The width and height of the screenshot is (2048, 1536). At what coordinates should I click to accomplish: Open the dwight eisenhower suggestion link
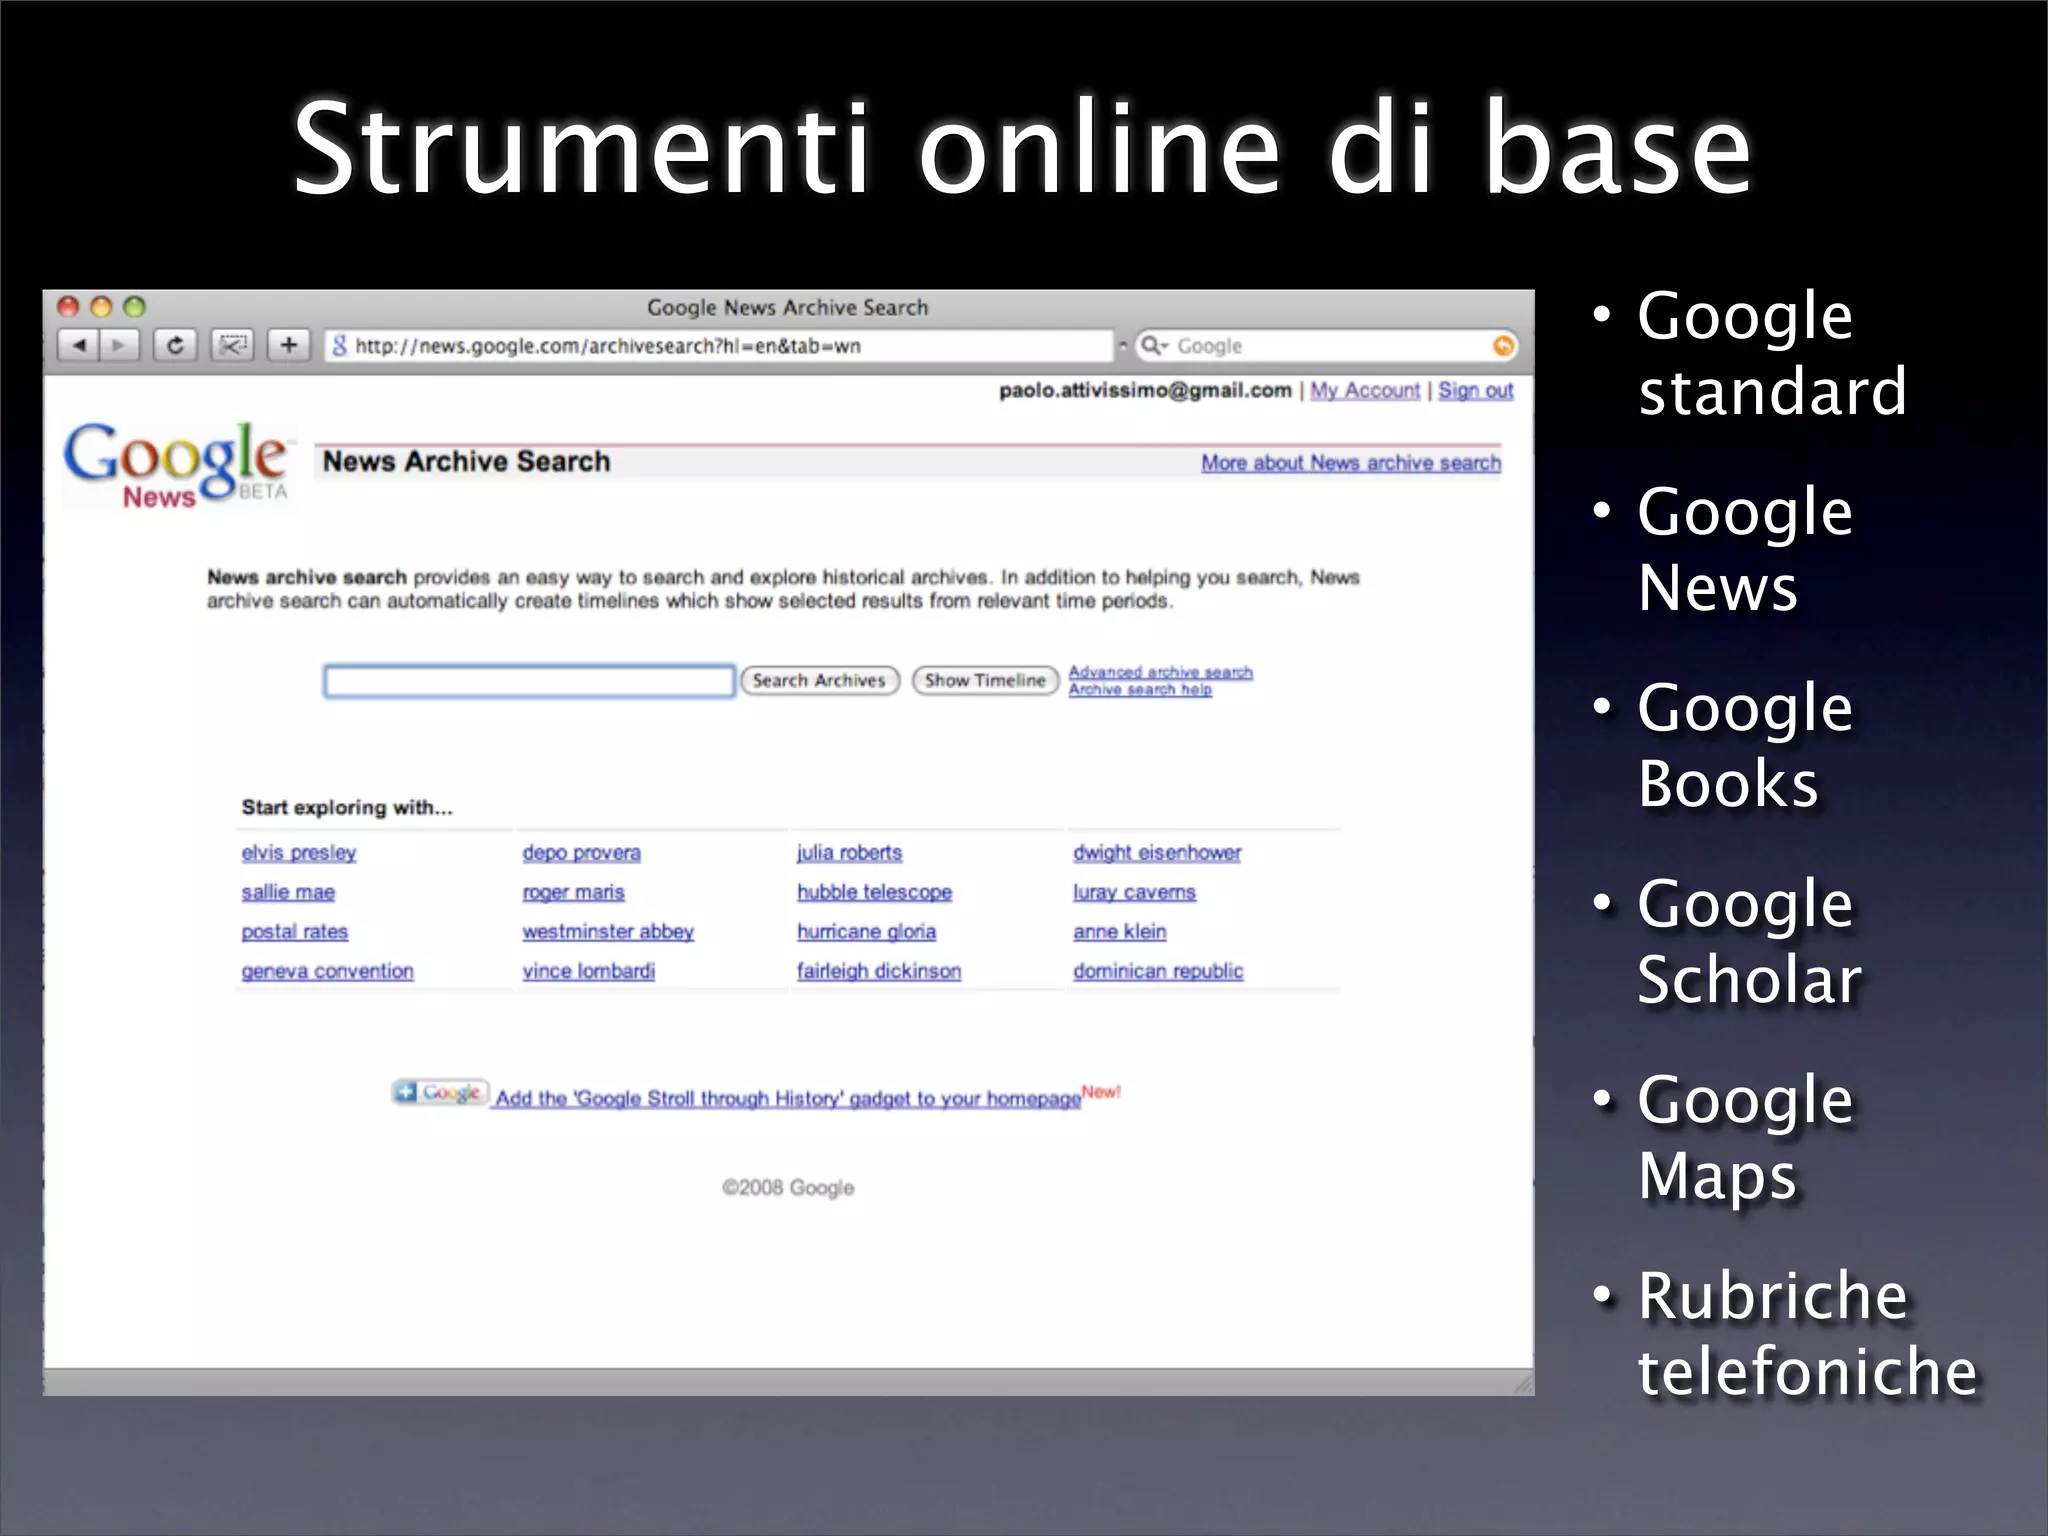[1157, 853]
